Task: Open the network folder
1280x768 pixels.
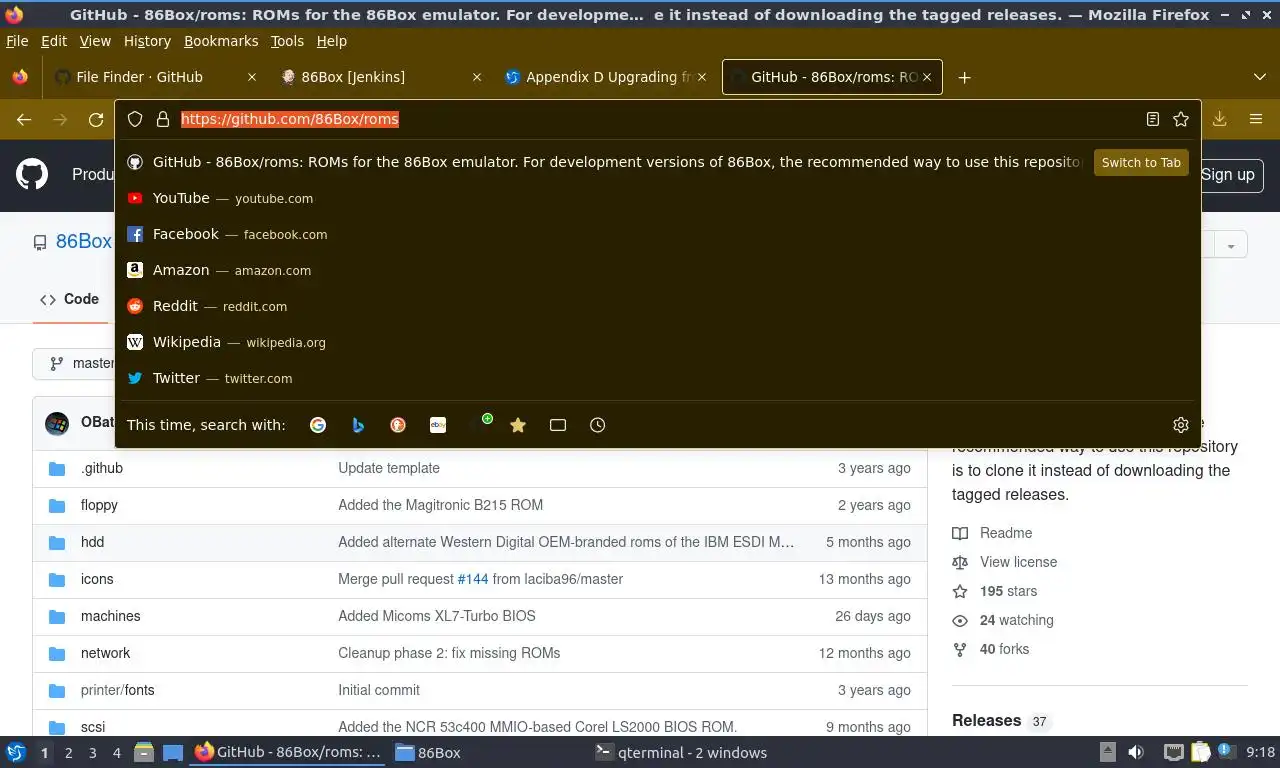Action: click(105, 653)
